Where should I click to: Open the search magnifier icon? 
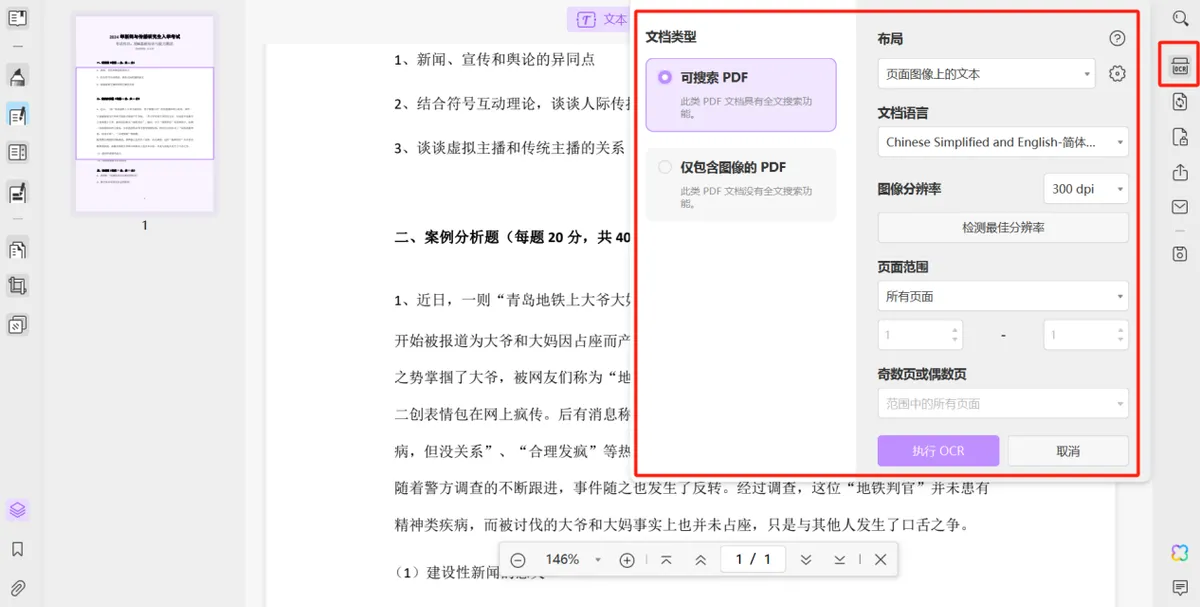coord(1180,18)
